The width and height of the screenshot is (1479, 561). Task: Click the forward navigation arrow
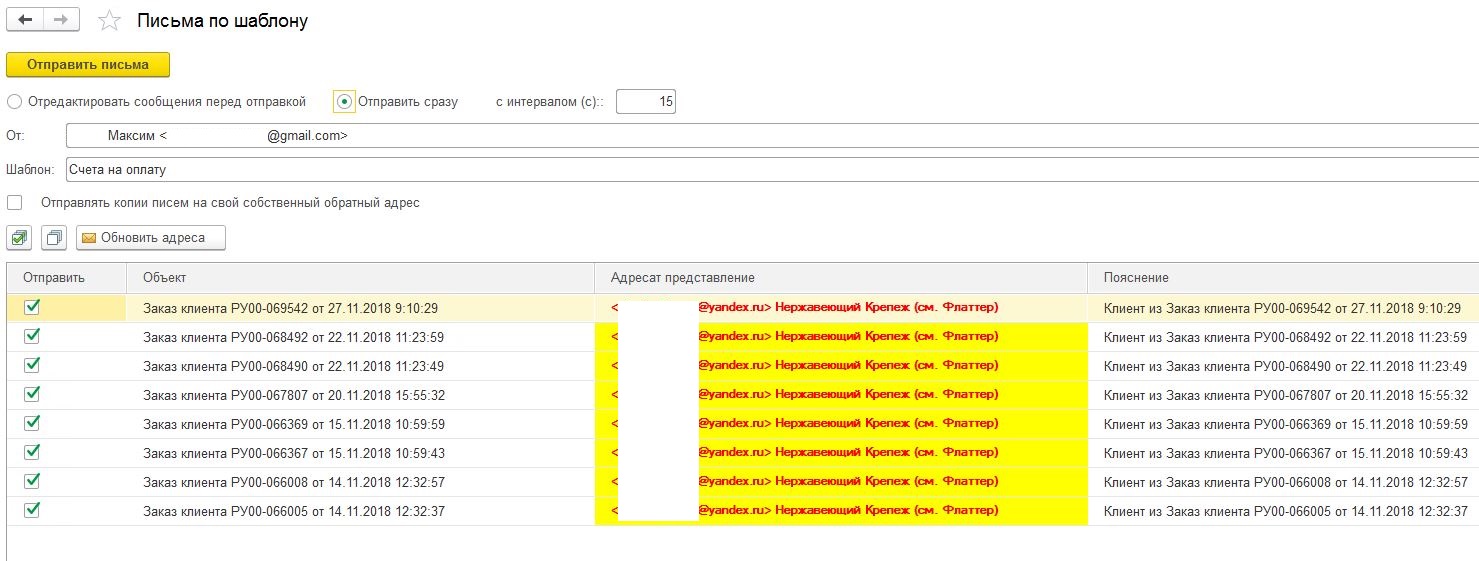tap(61, 20)
